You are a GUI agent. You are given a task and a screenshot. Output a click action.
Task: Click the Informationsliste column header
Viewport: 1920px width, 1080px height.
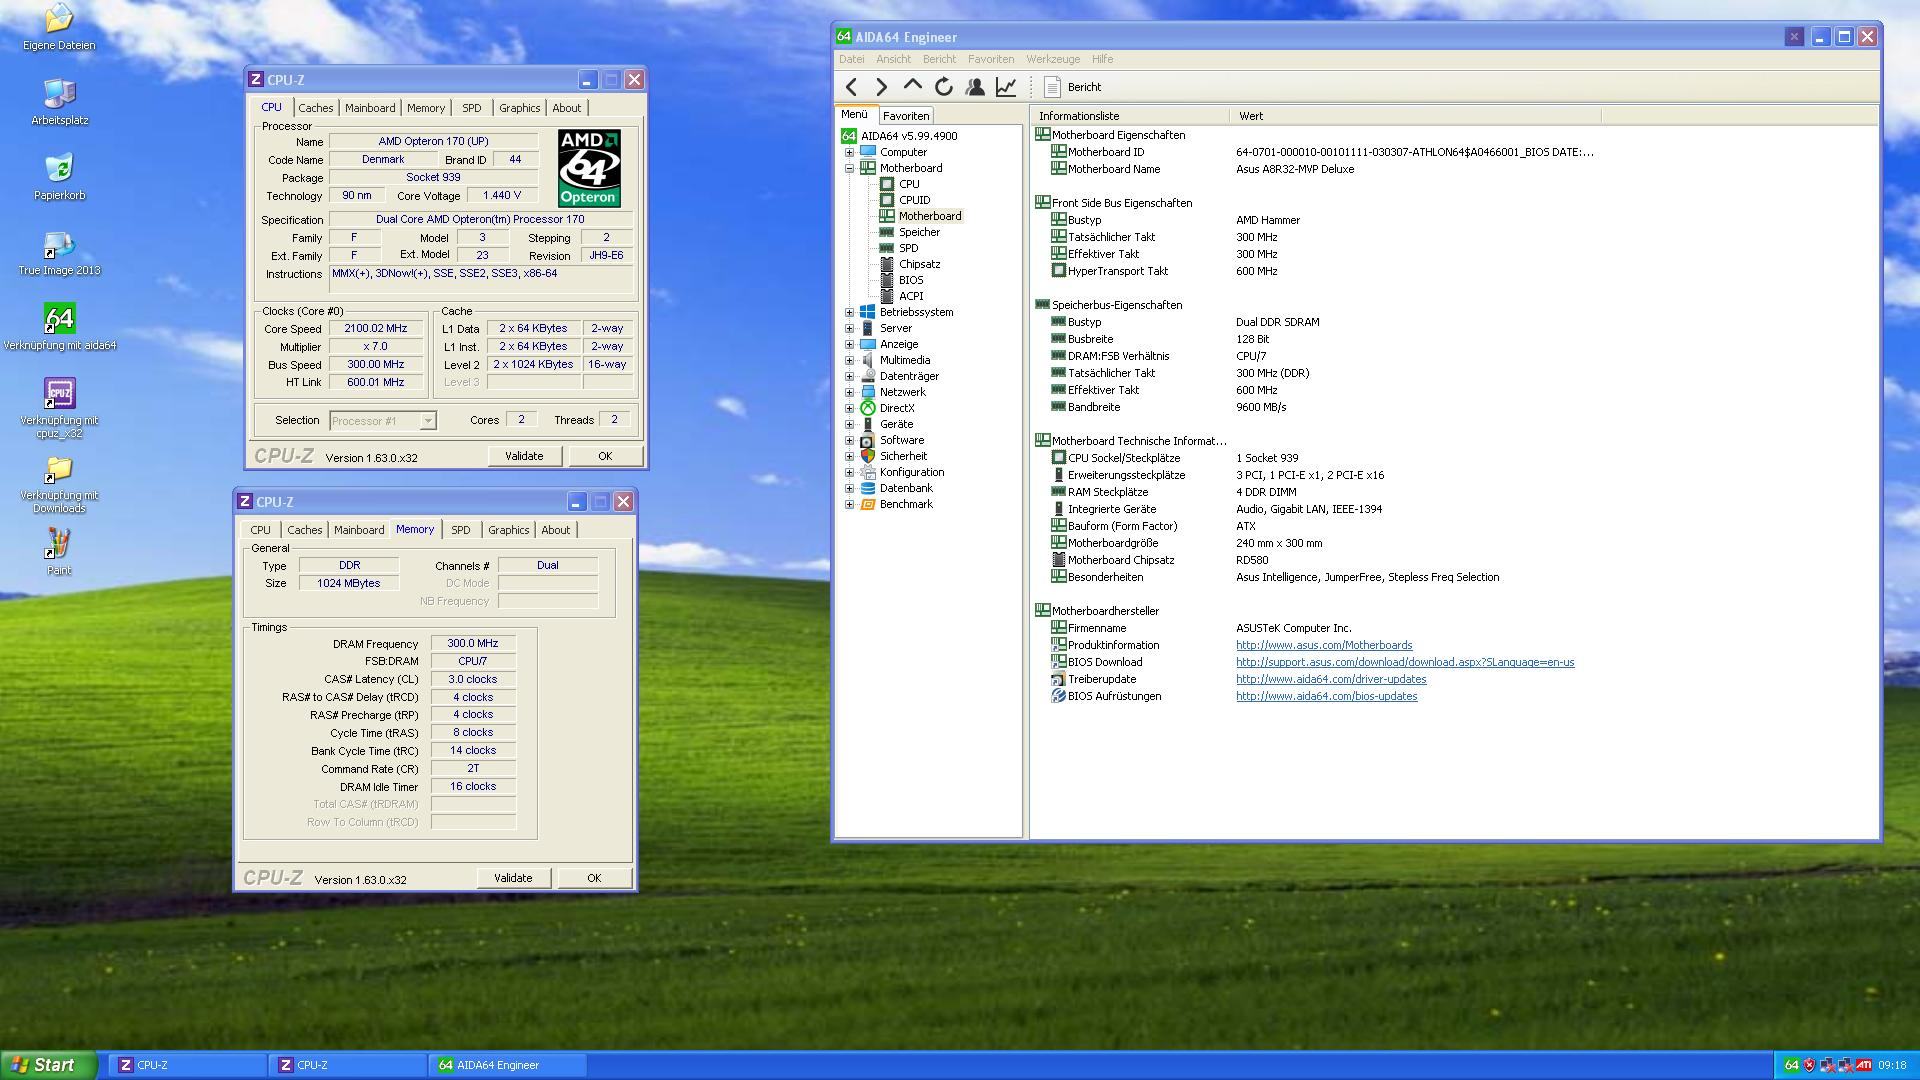tap(1130, 116)
